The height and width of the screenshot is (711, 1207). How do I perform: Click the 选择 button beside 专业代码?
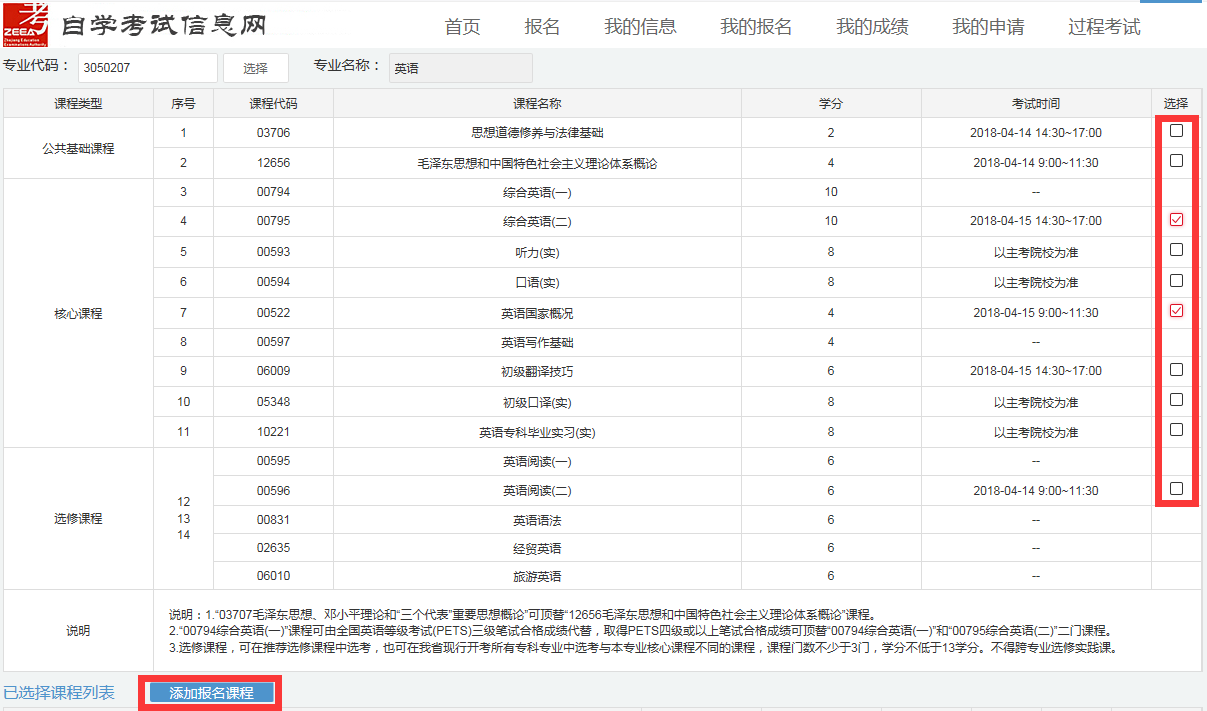point(255,68)
